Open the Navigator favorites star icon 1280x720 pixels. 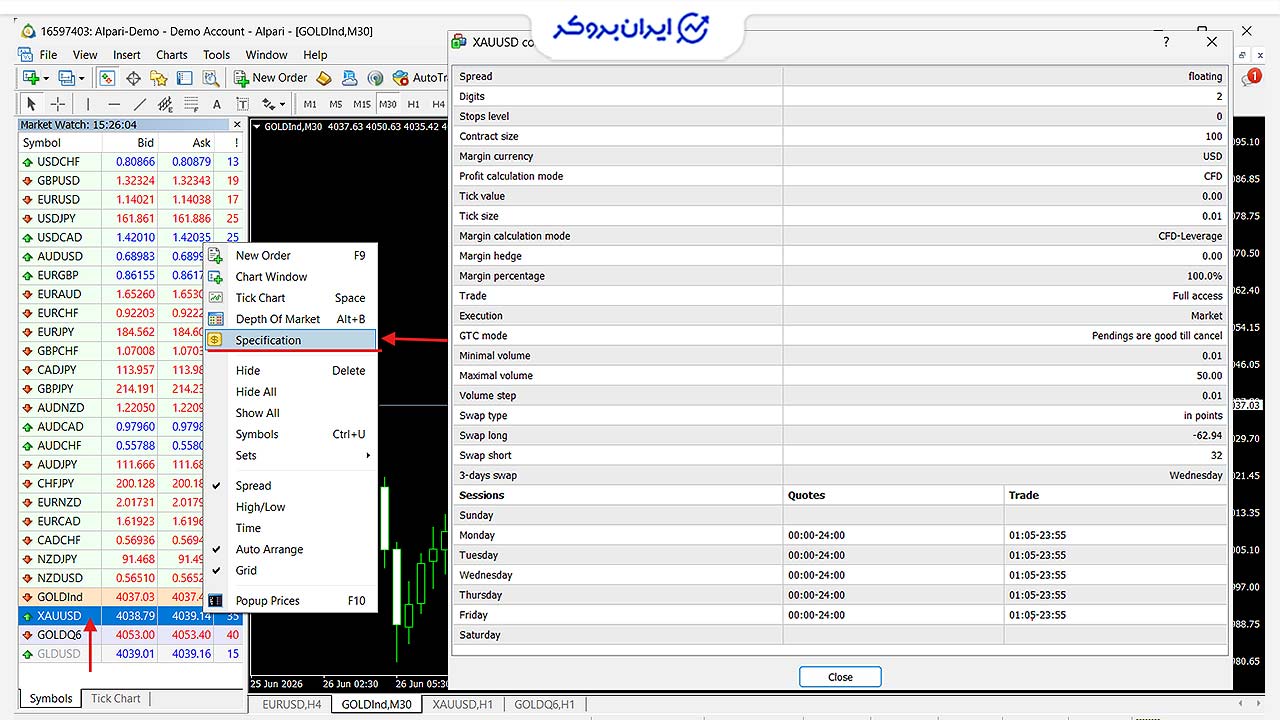[159, 78]
